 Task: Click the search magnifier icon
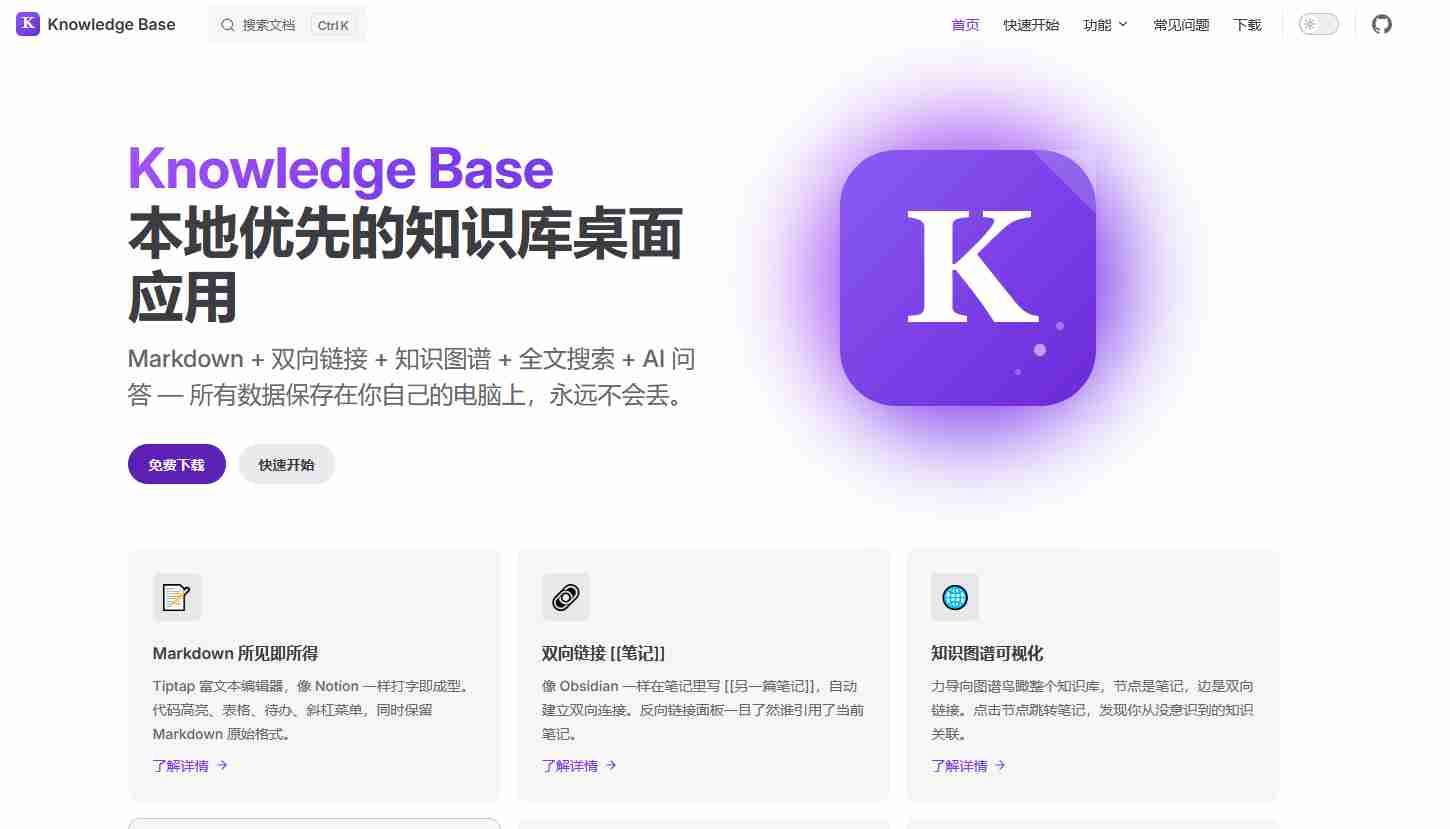click(x=228, y=25)
